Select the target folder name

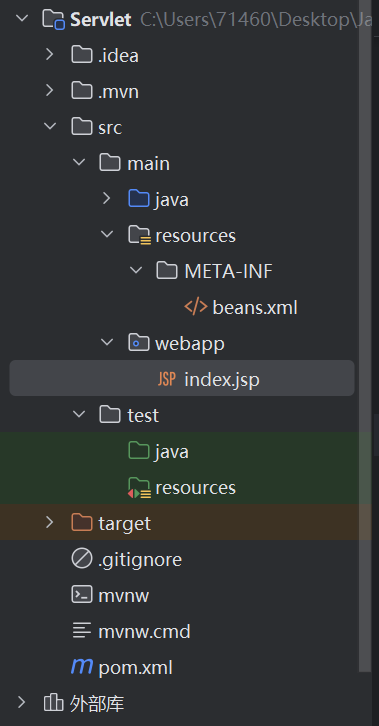(x=124, y=524)
